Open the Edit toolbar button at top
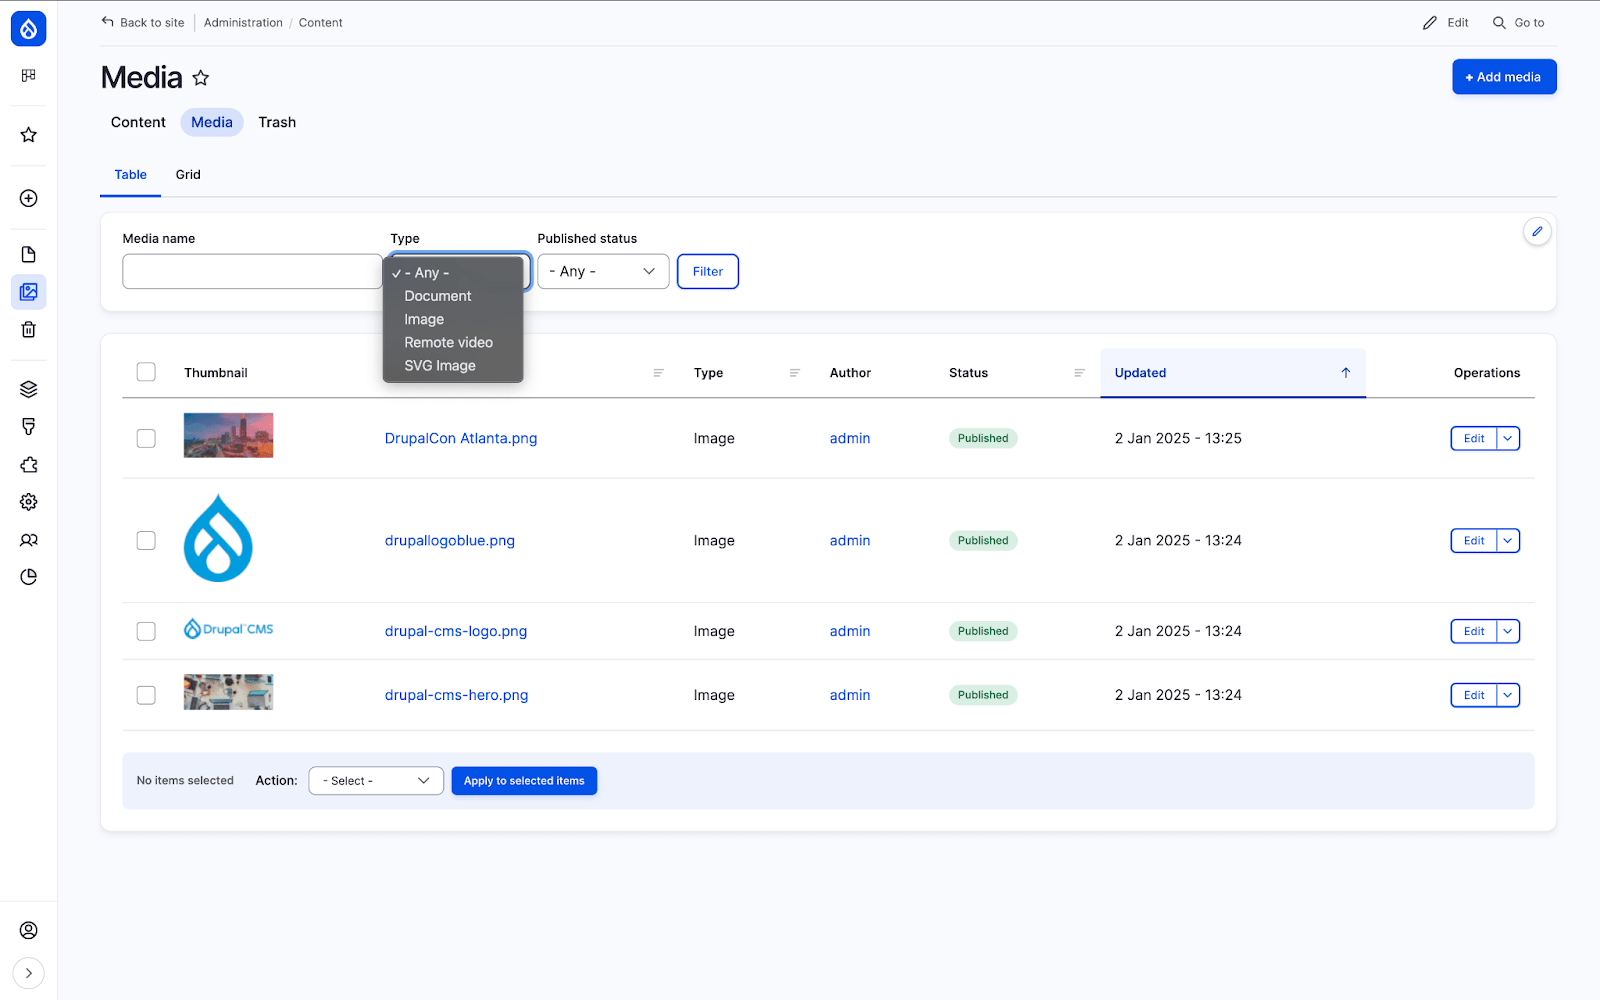This screenshot has width=1600, height=1000. pos(1446,22)
